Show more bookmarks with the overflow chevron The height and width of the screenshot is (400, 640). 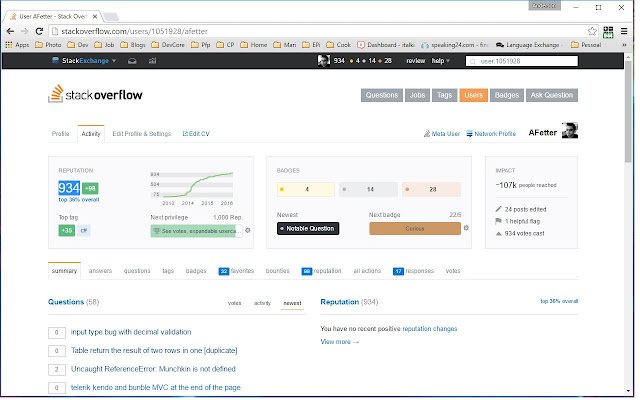(x=624, y=45)
